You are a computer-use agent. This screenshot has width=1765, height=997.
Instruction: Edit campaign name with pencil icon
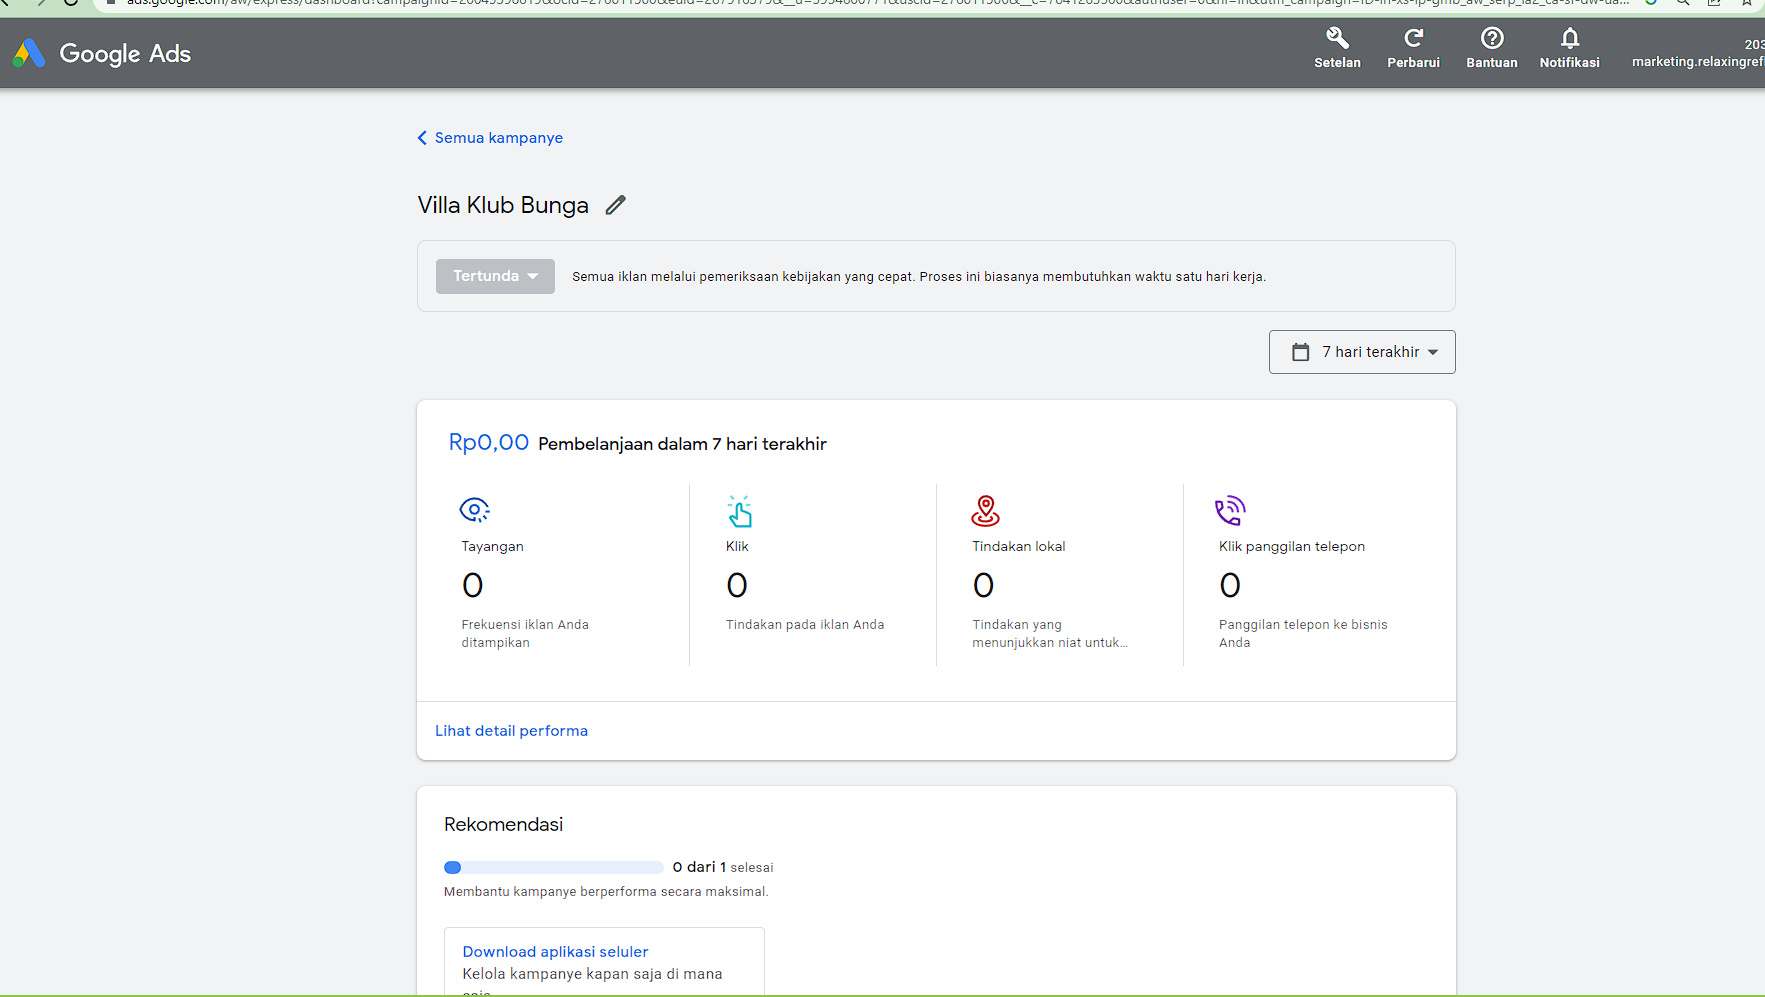(x=616, y=205)
